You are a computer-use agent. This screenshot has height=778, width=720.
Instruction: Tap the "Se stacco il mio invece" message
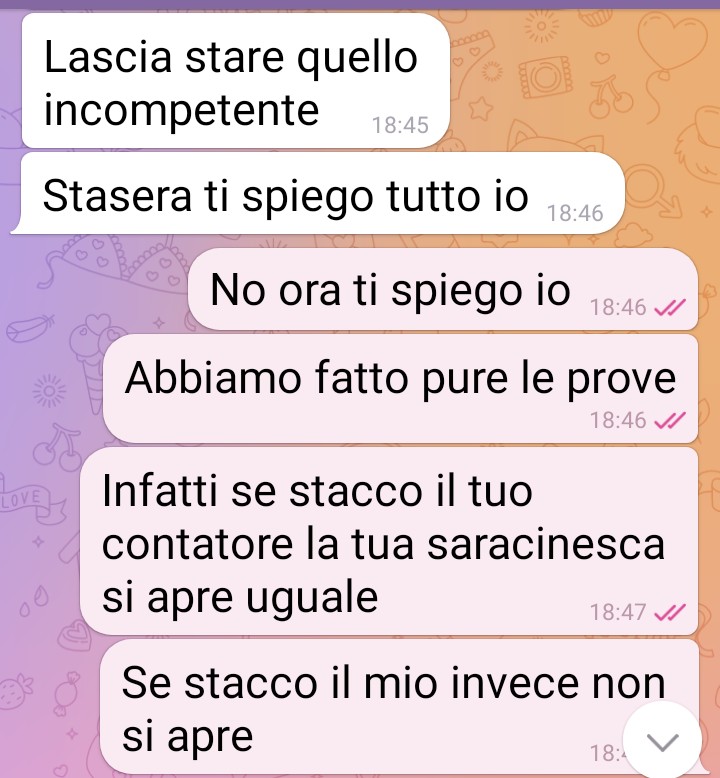pyautogui.click(x=399, y=707)
